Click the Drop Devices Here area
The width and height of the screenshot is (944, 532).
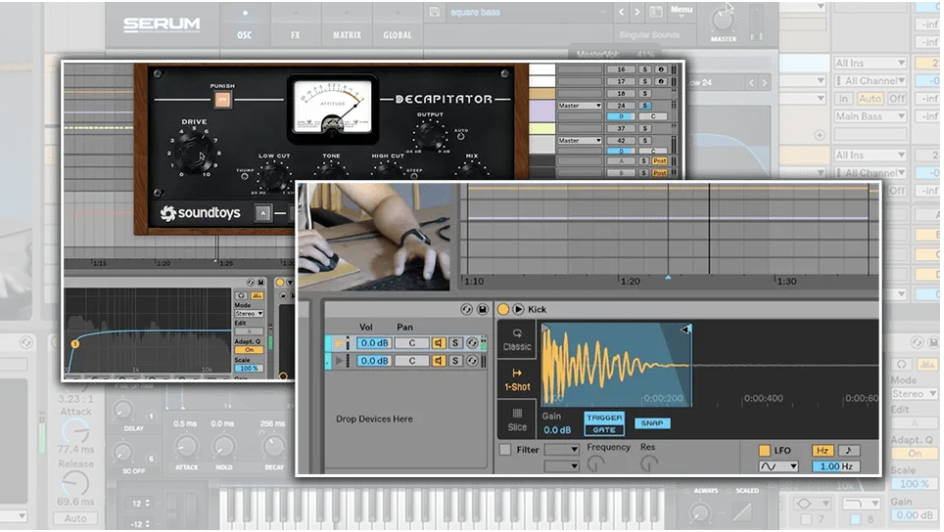pyautogui.click(x=374, y=419)
